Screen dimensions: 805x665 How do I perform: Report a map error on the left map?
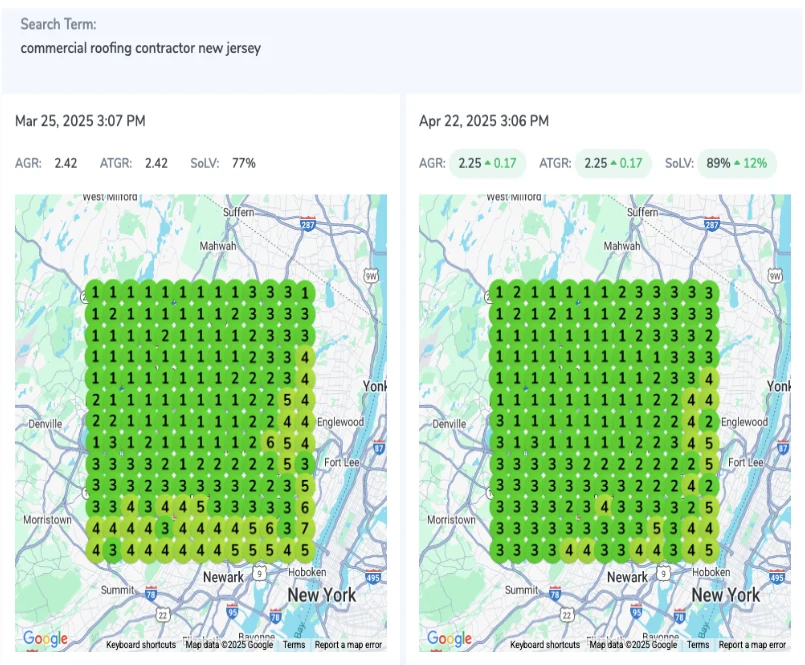coord(349,645)
